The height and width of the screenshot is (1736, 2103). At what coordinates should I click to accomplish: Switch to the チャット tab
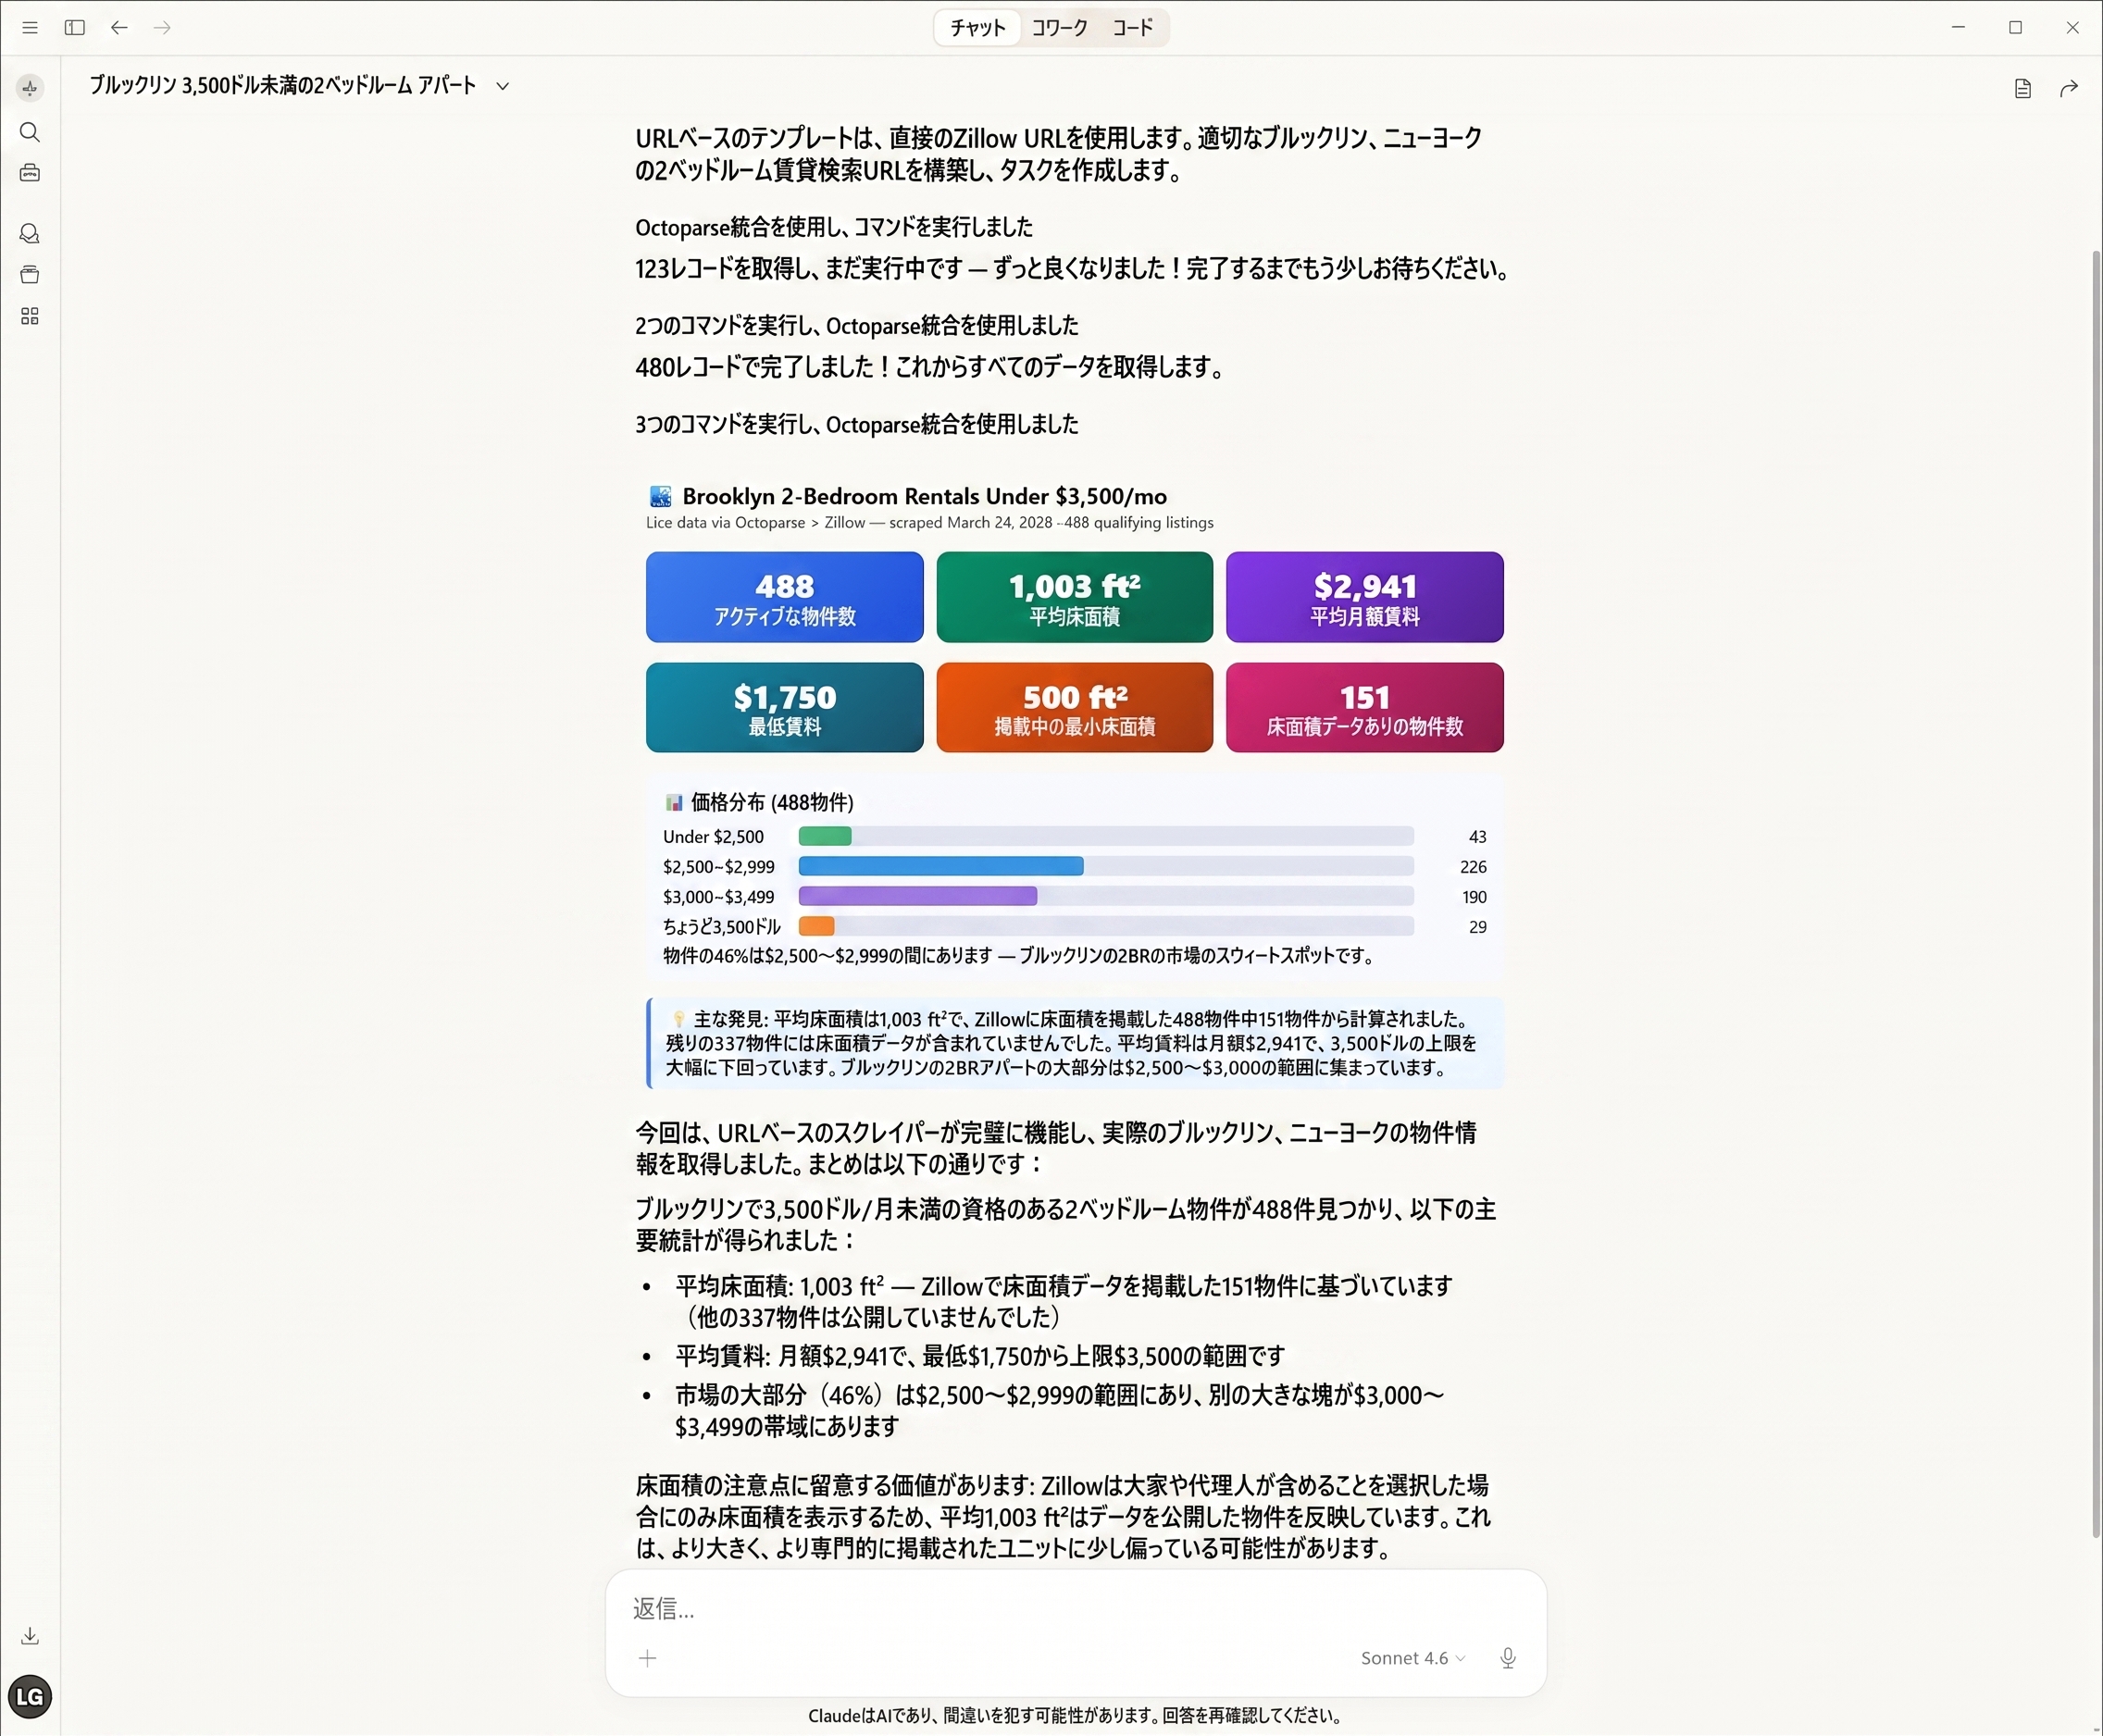click(977, 28)
